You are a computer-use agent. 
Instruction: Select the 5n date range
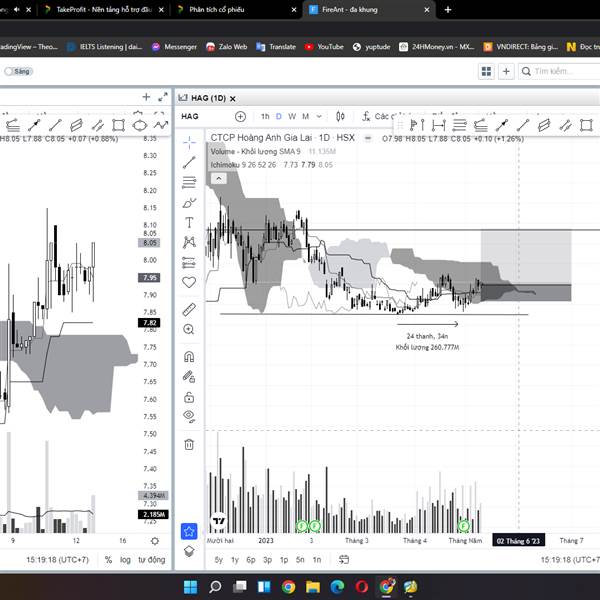pyautogui.click(x=300, y=559)
